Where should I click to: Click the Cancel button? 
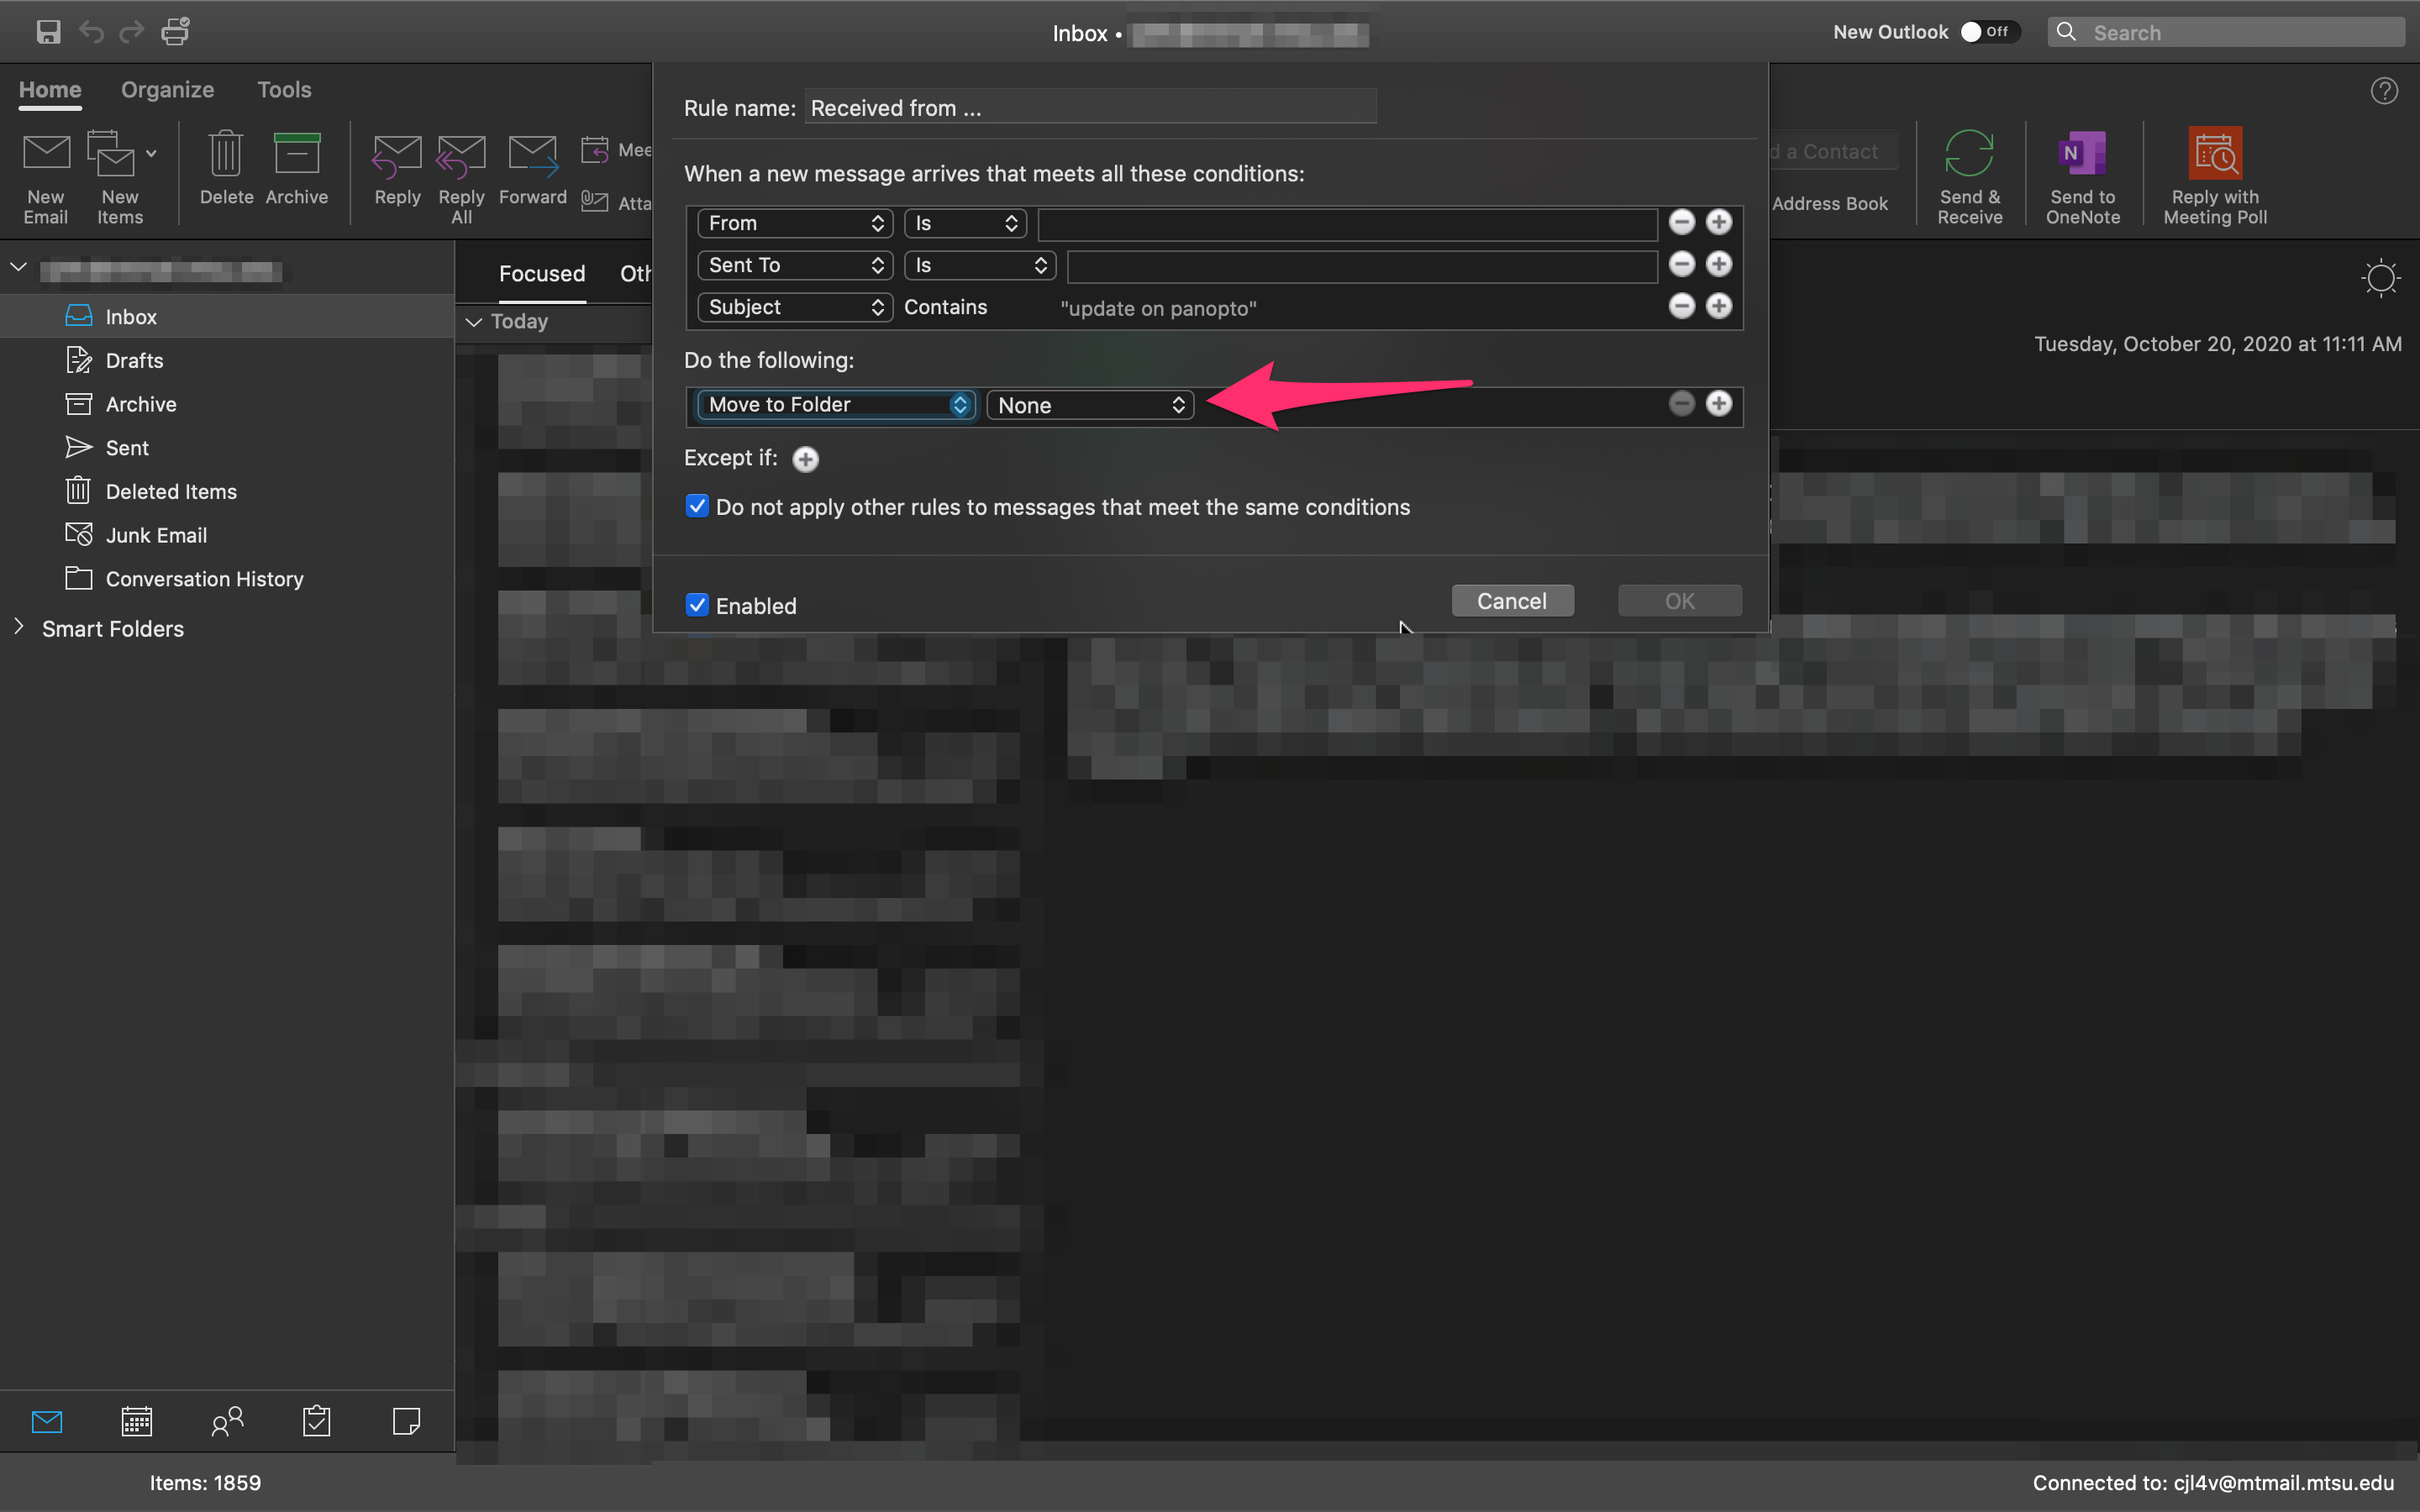1512,601
